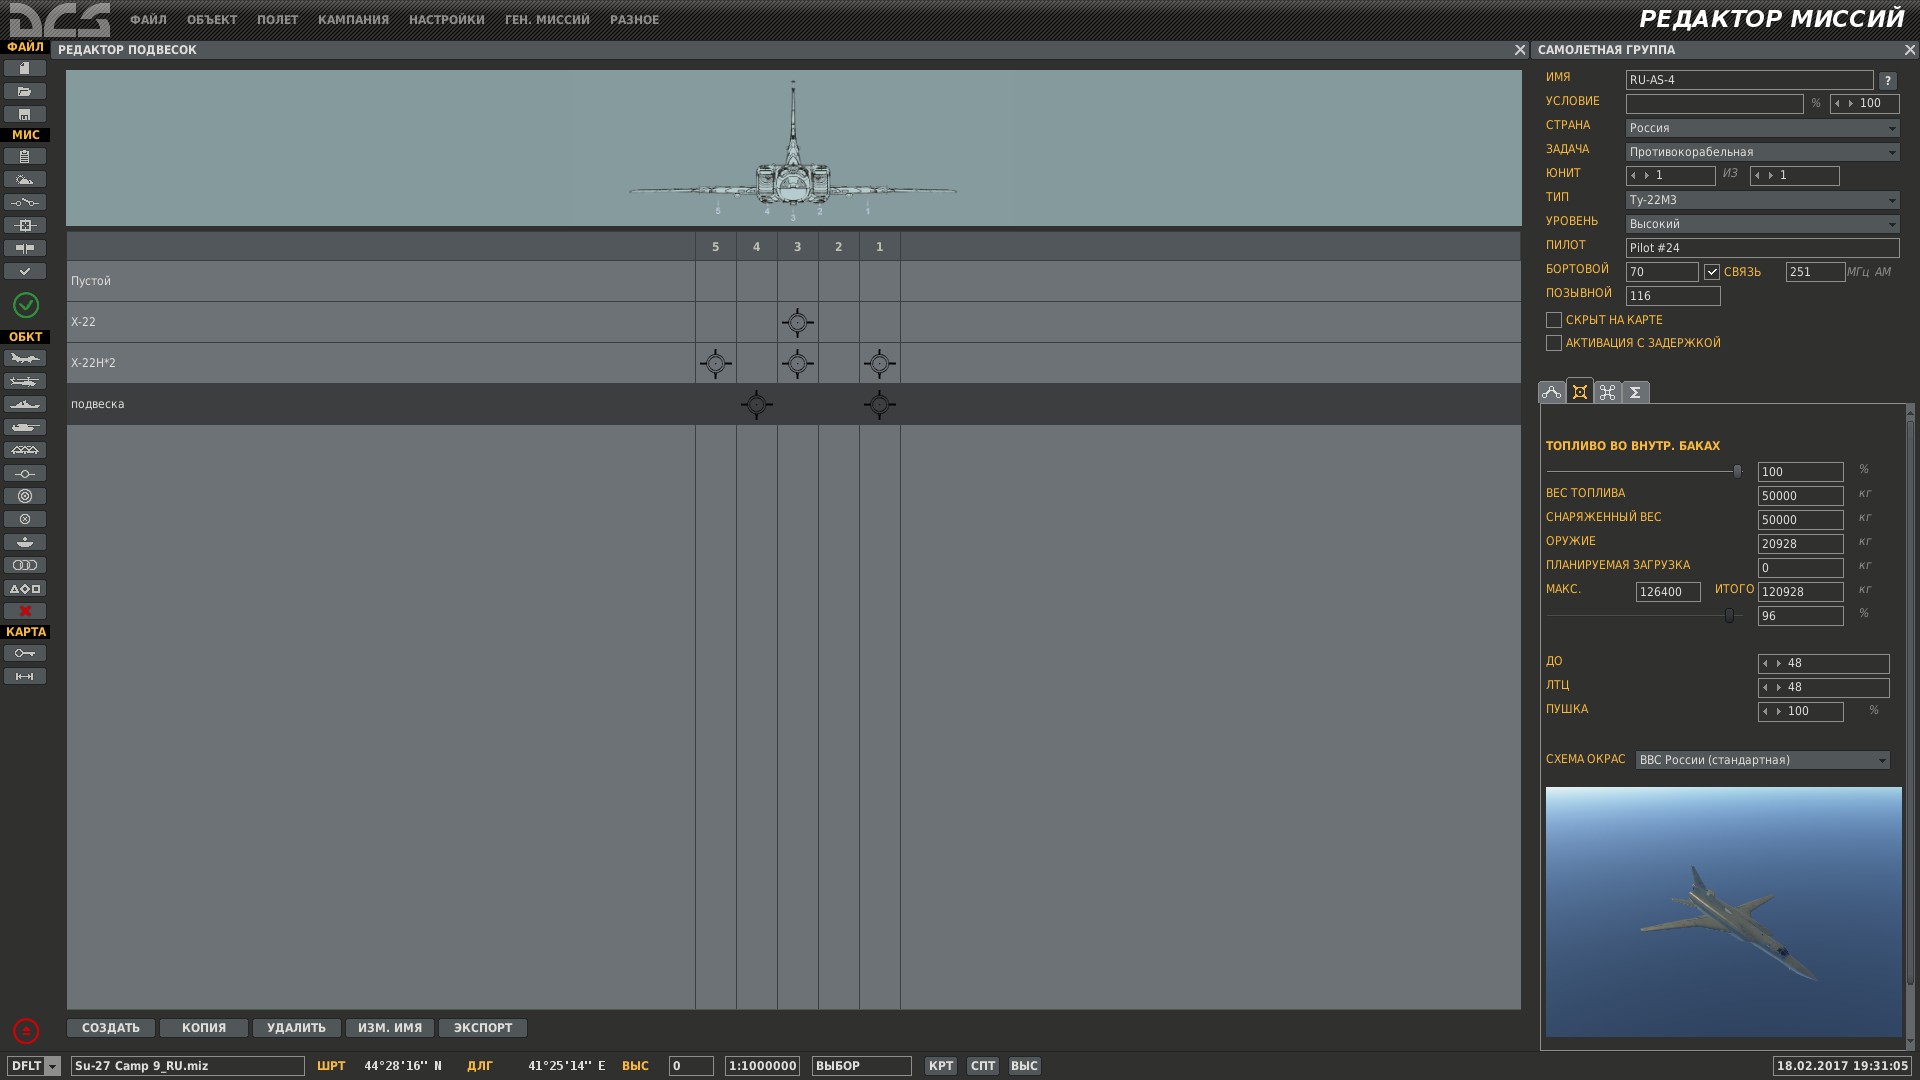This screenshot has width=1920, height=1080.
Task: Click the СОЗДАТЬ button
Action: [x=111, y=1028]
